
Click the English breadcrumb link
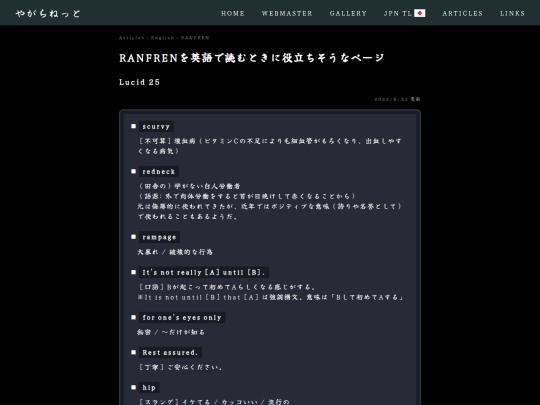[x=162, y=38]
